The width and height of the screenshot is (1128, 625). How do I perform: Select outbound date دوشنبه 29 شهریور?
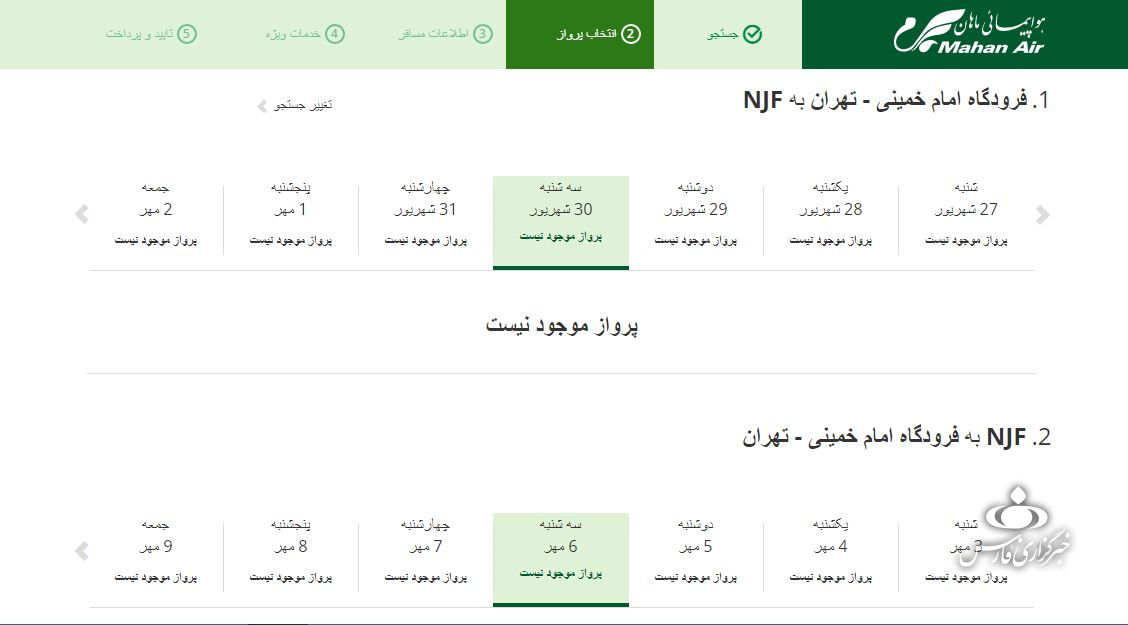[696, 214]
